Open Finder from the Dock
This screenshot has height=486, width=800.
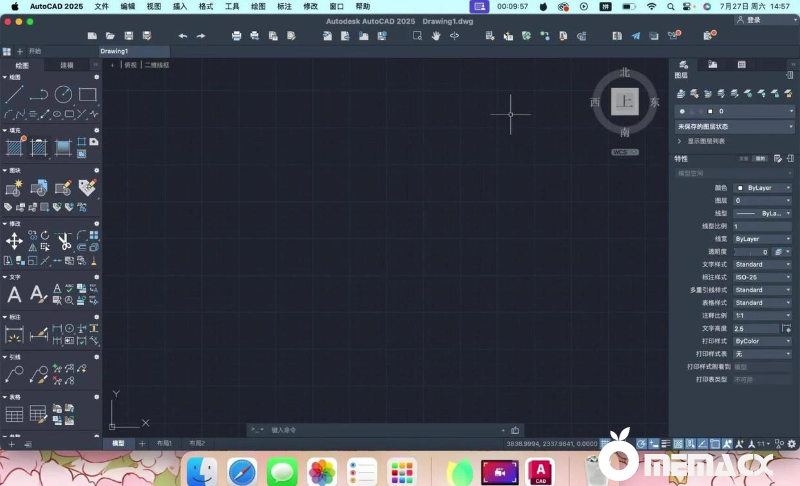coord(203,470)
